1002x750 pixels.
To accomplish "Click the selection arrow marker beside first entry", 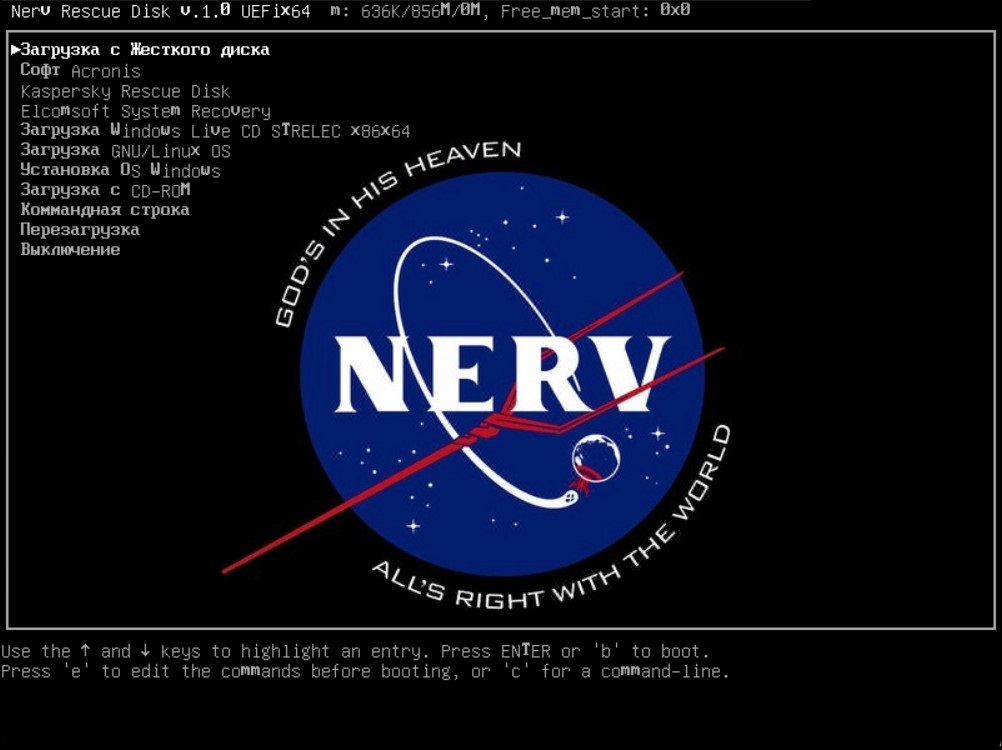I will point(15,49).
